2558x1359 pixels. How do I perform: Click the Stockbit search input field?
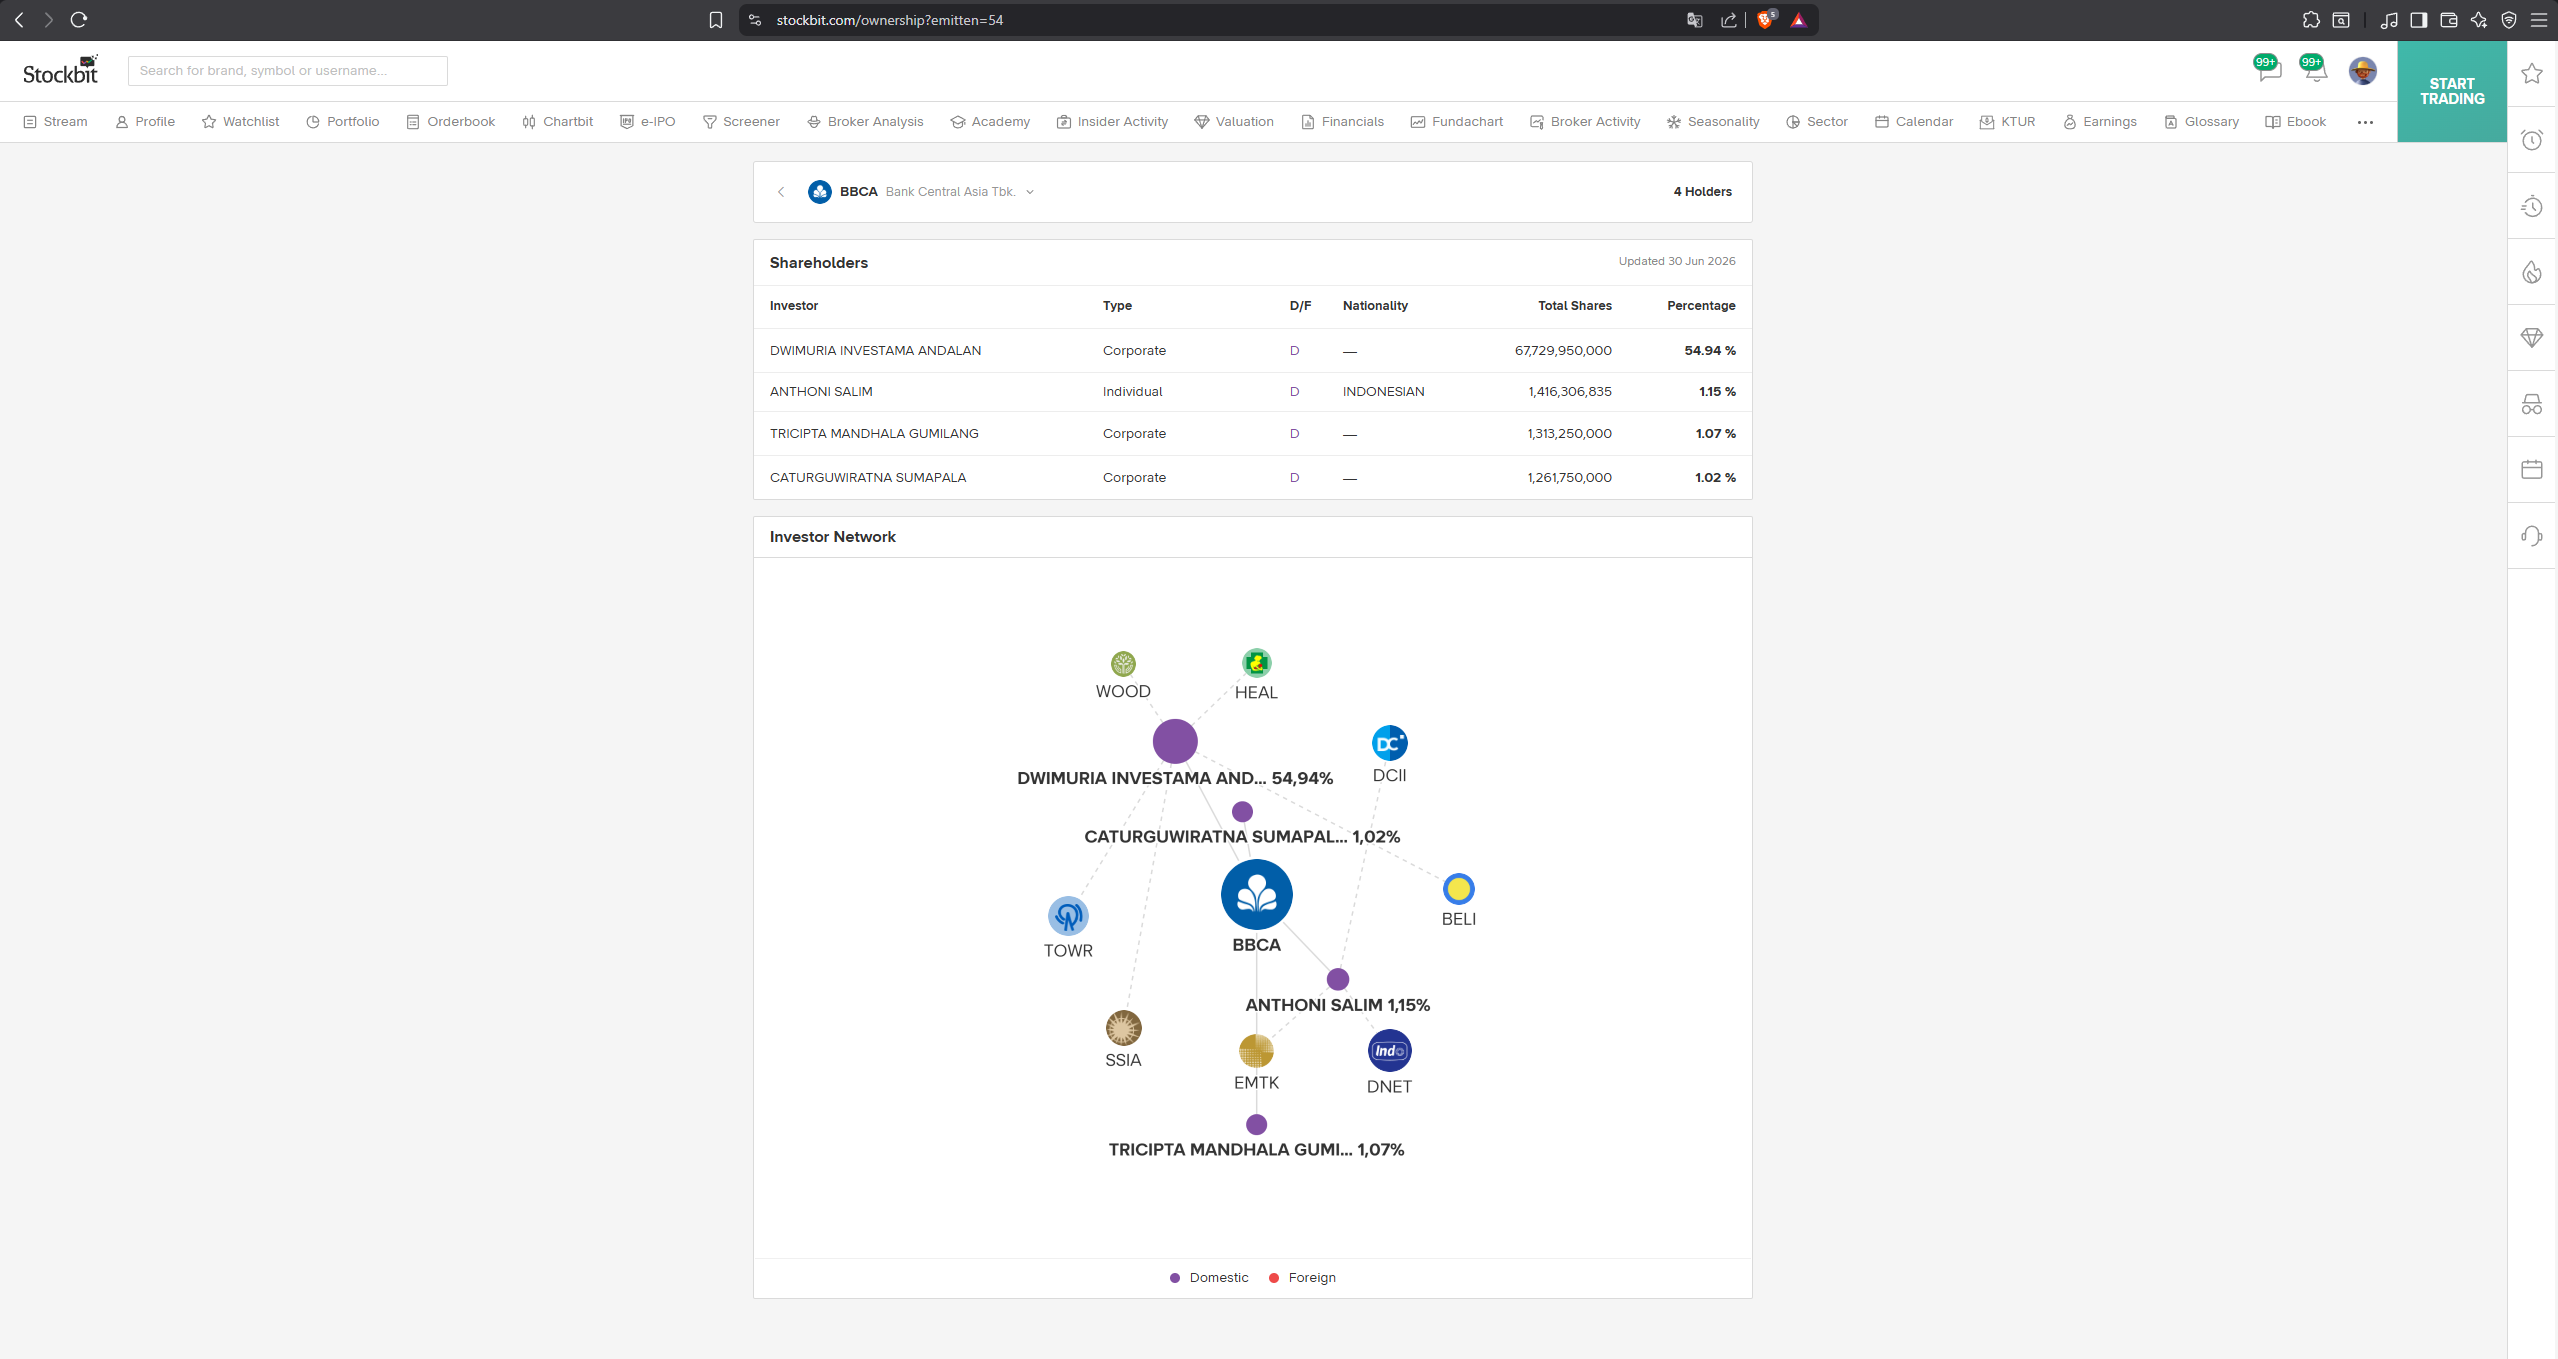(x=288, y=71)
